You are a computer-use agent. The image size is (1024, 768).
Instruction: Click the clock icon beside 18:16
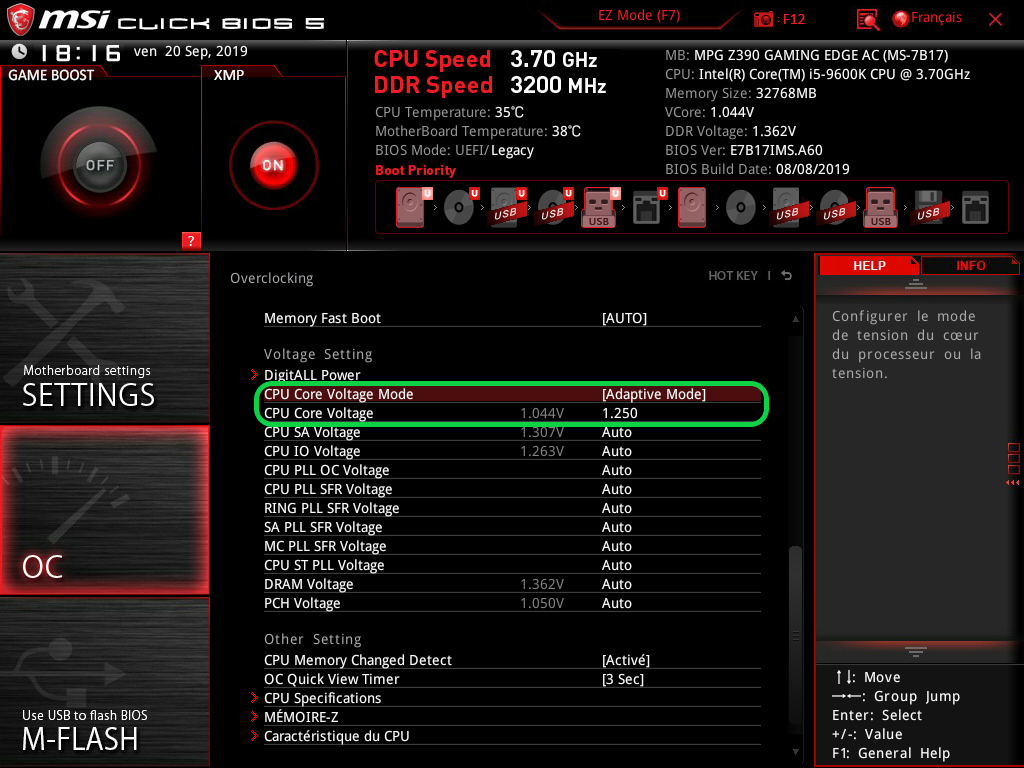(x=20, y=52)
